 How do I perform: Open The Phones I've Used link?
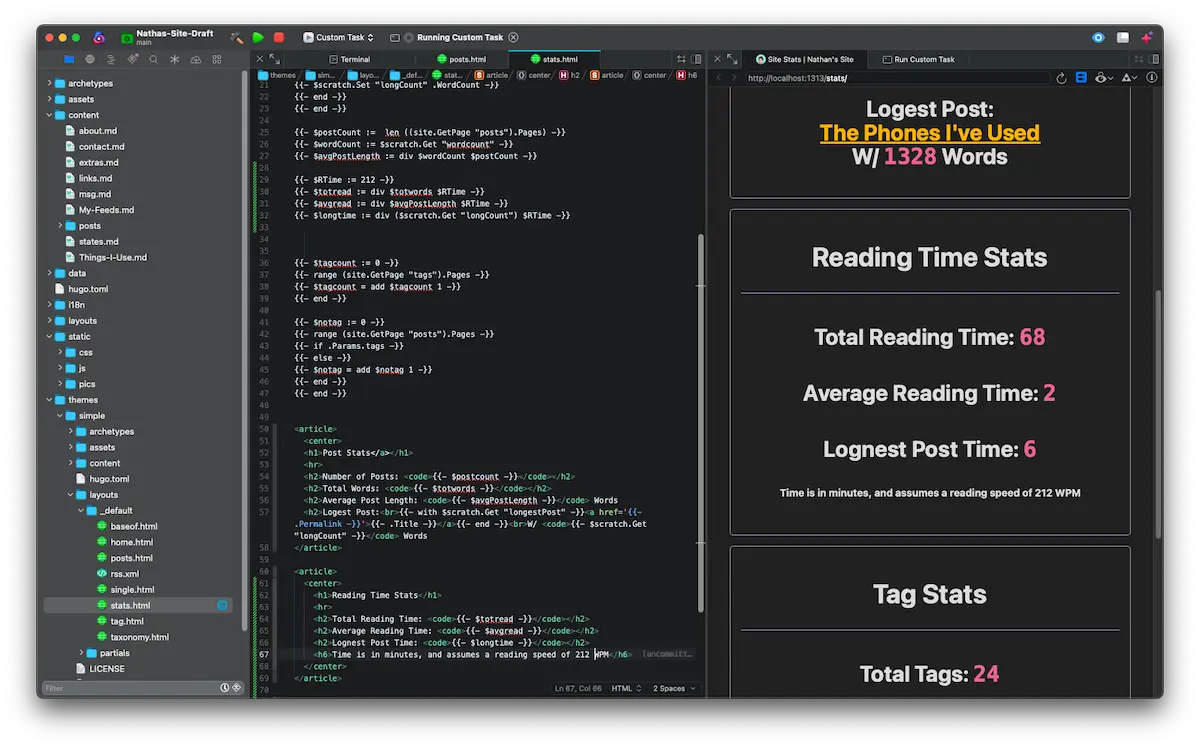point(929,133)
